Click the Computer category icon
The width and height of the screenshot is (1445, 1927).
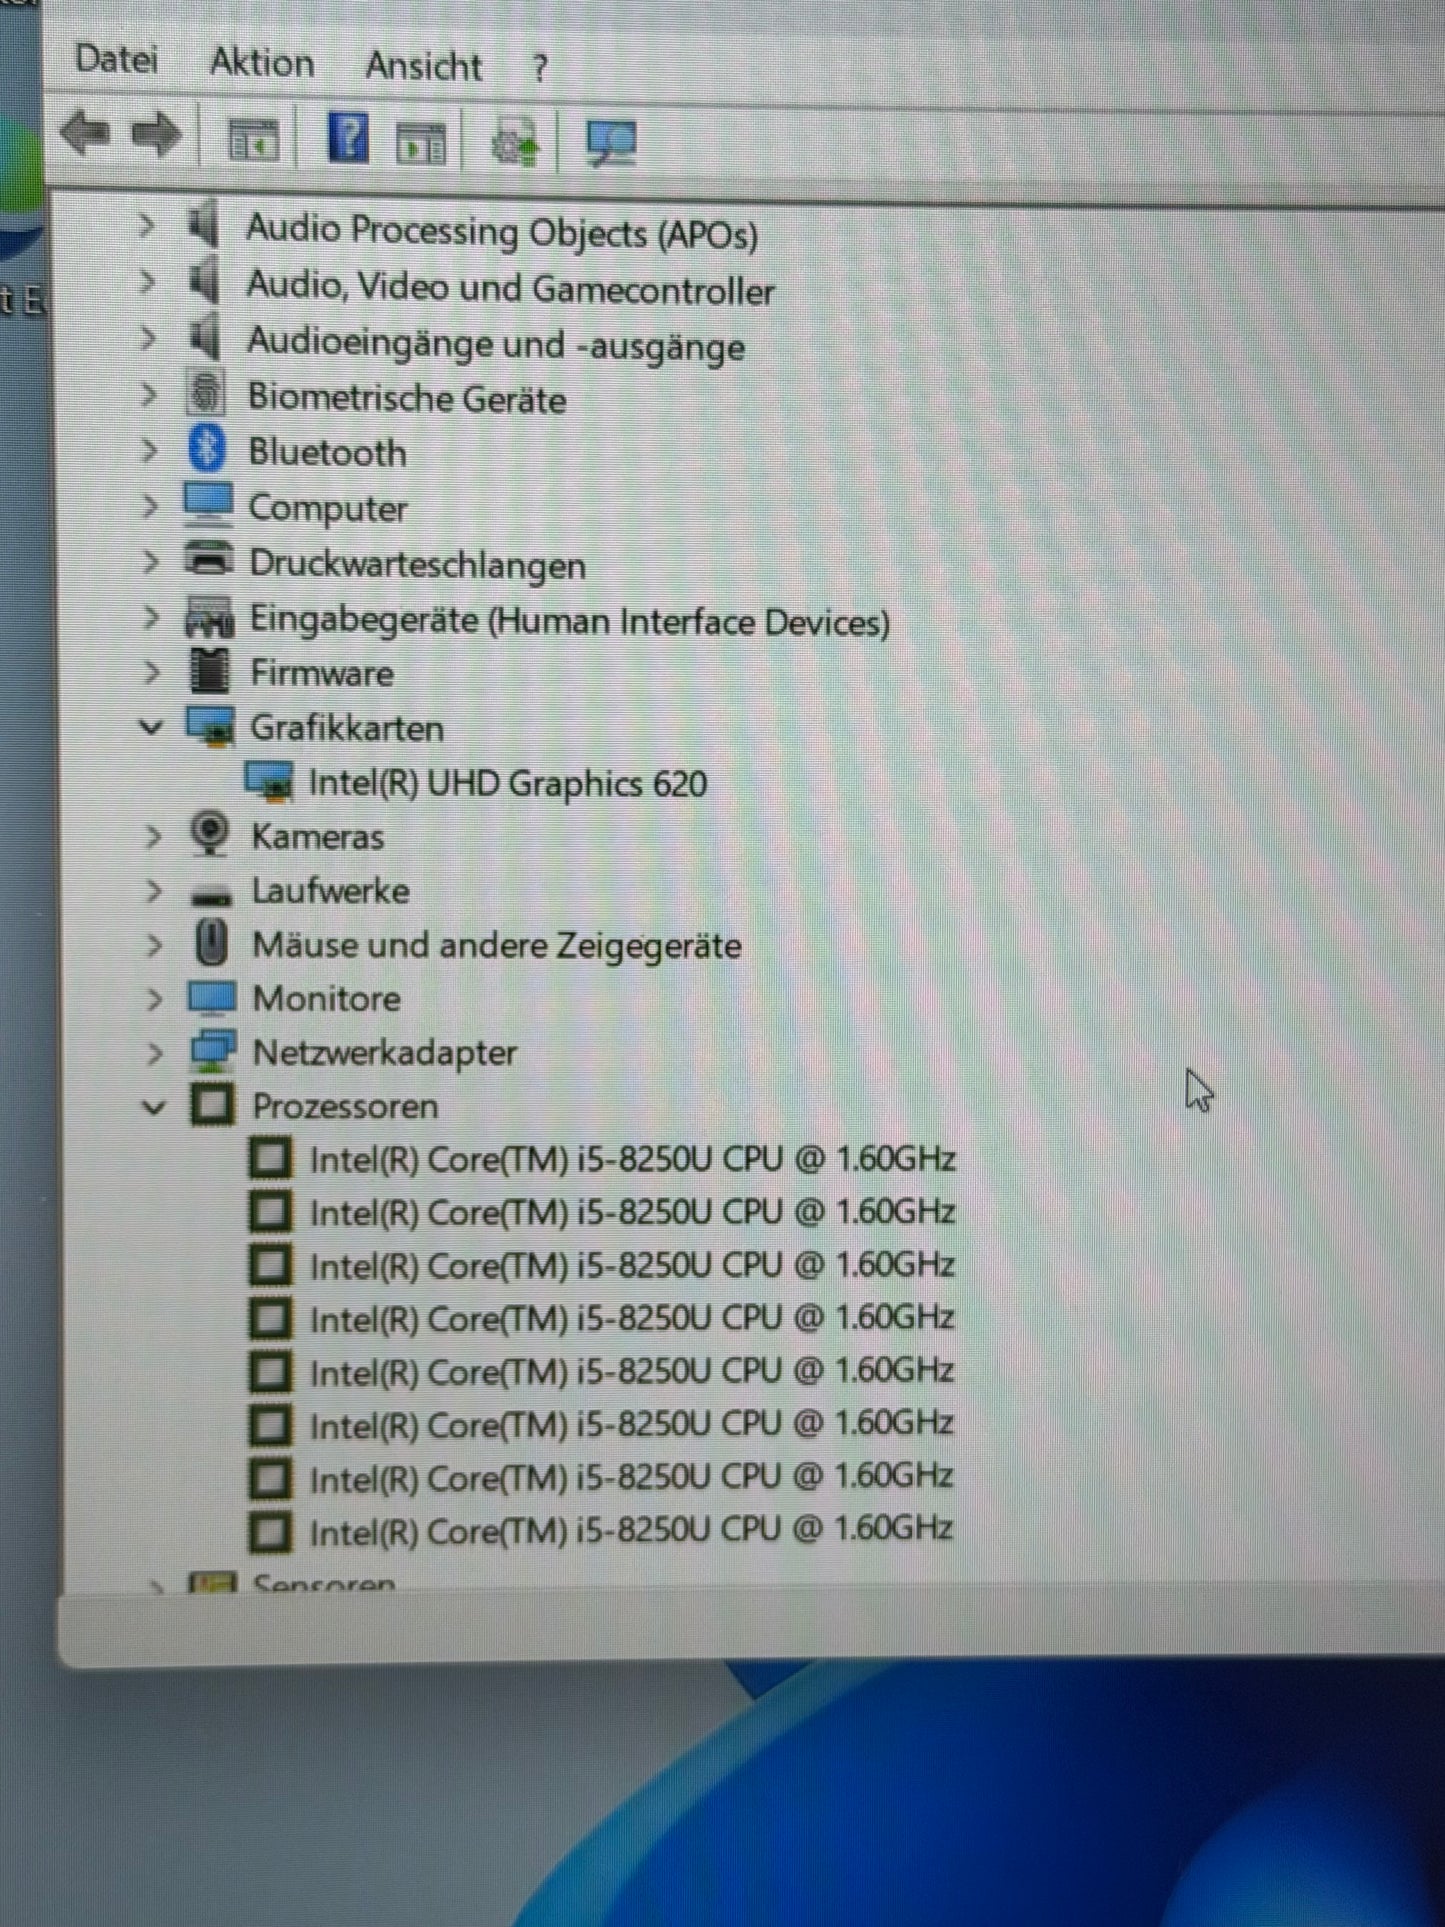(209, 505)
